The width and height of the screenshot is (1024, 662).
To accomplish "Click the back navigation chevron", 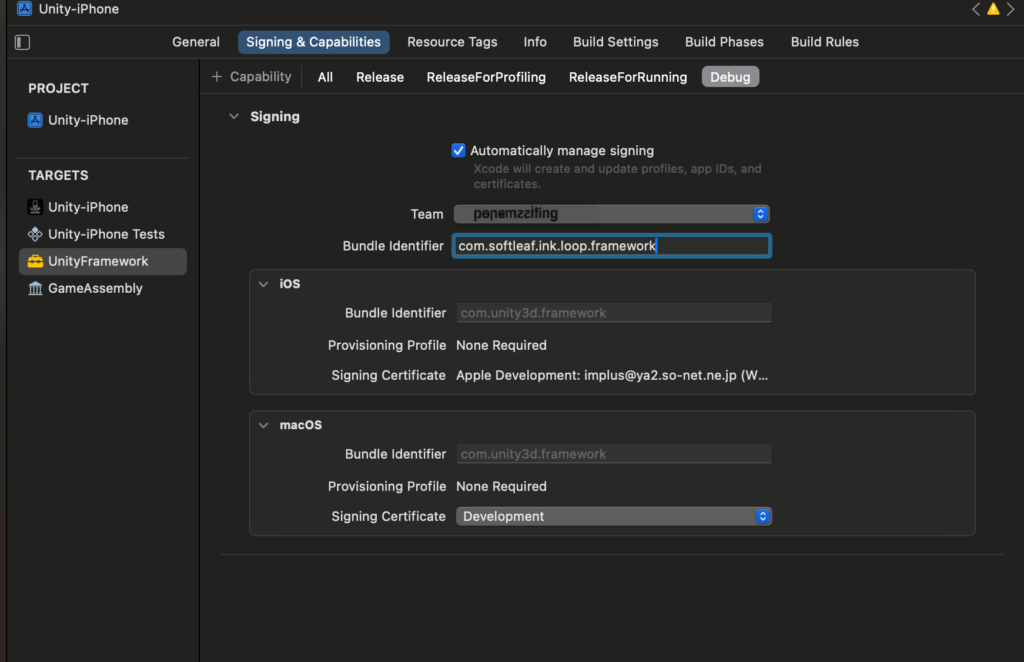I will coord(976,9).
